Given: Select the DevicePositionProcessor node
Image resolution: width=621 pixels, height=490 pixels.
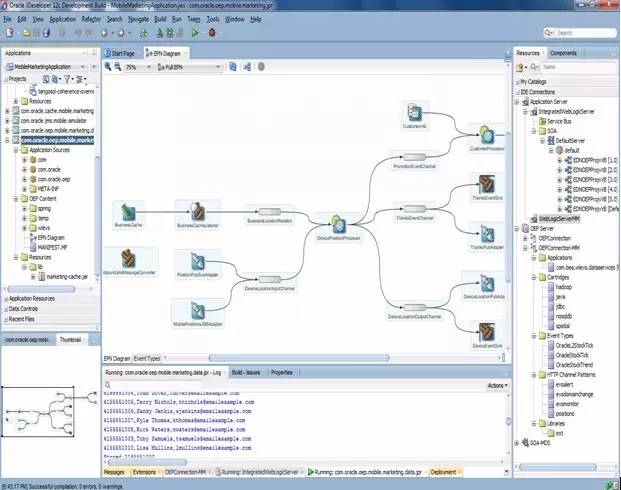Looking at the screenshot, I should (x=339, y=228).
